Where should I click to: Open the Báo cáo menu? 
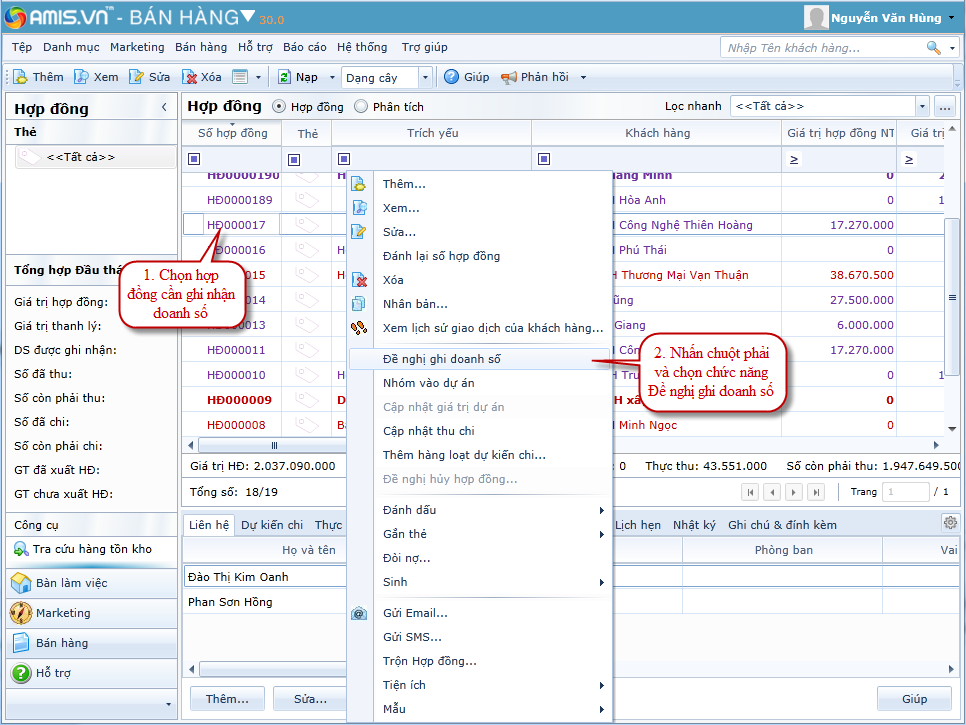pos(304,47)
